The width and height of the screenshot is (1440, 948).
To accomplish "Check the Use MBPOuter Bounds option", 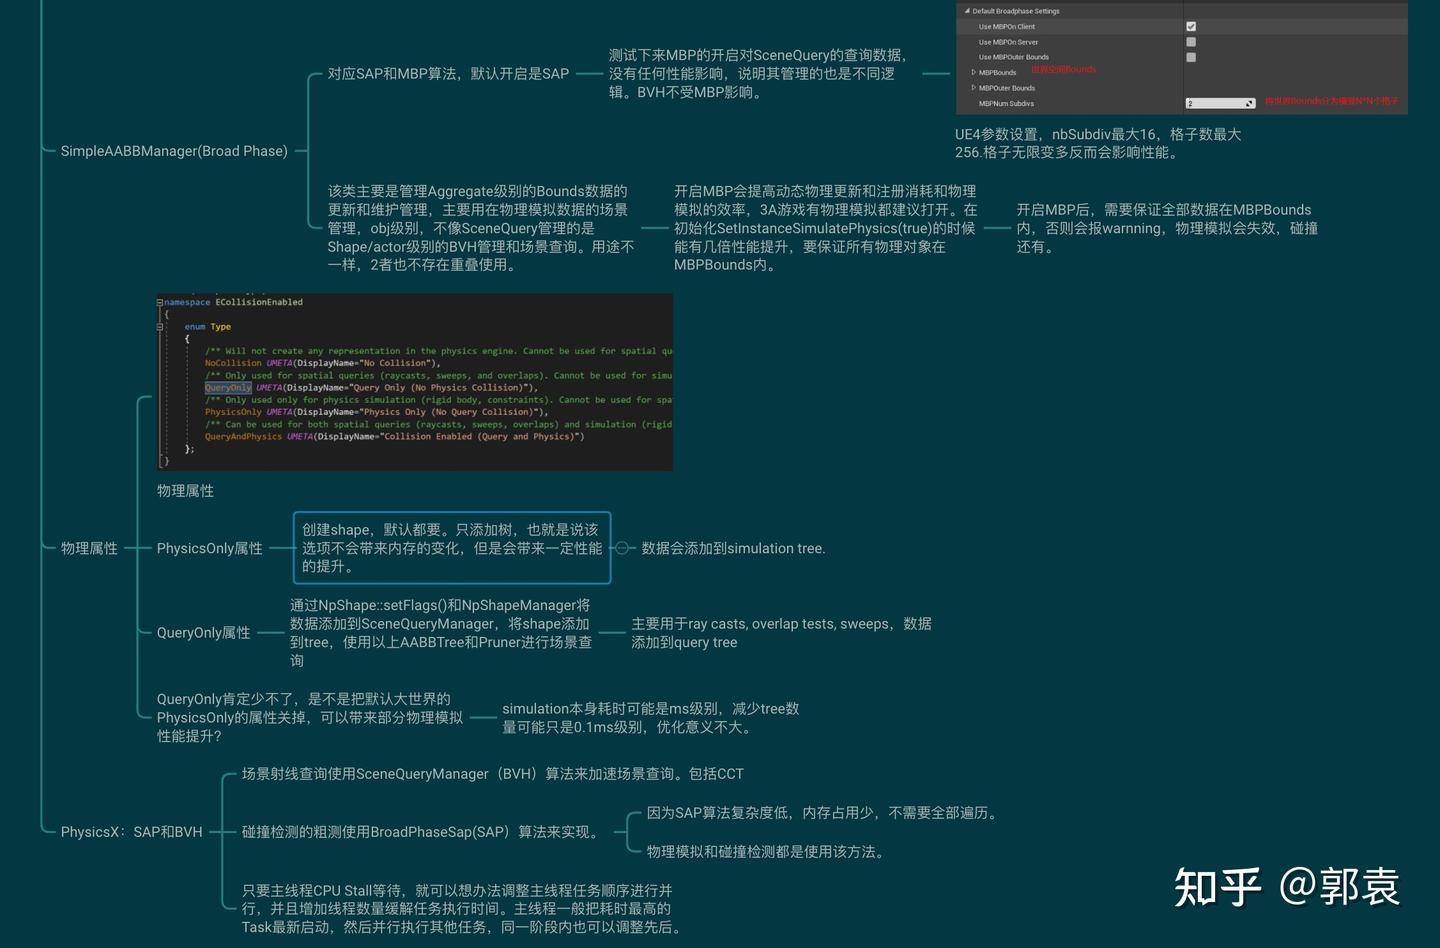I will (1190, 57).
